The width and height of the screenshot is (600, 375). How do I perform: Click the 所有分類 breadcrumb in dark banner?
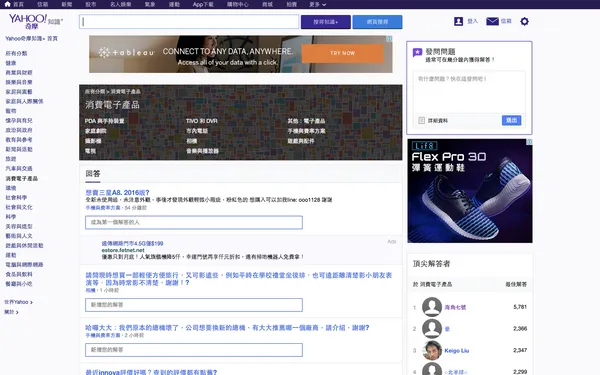pyautogui.click(x=95, y=92)
